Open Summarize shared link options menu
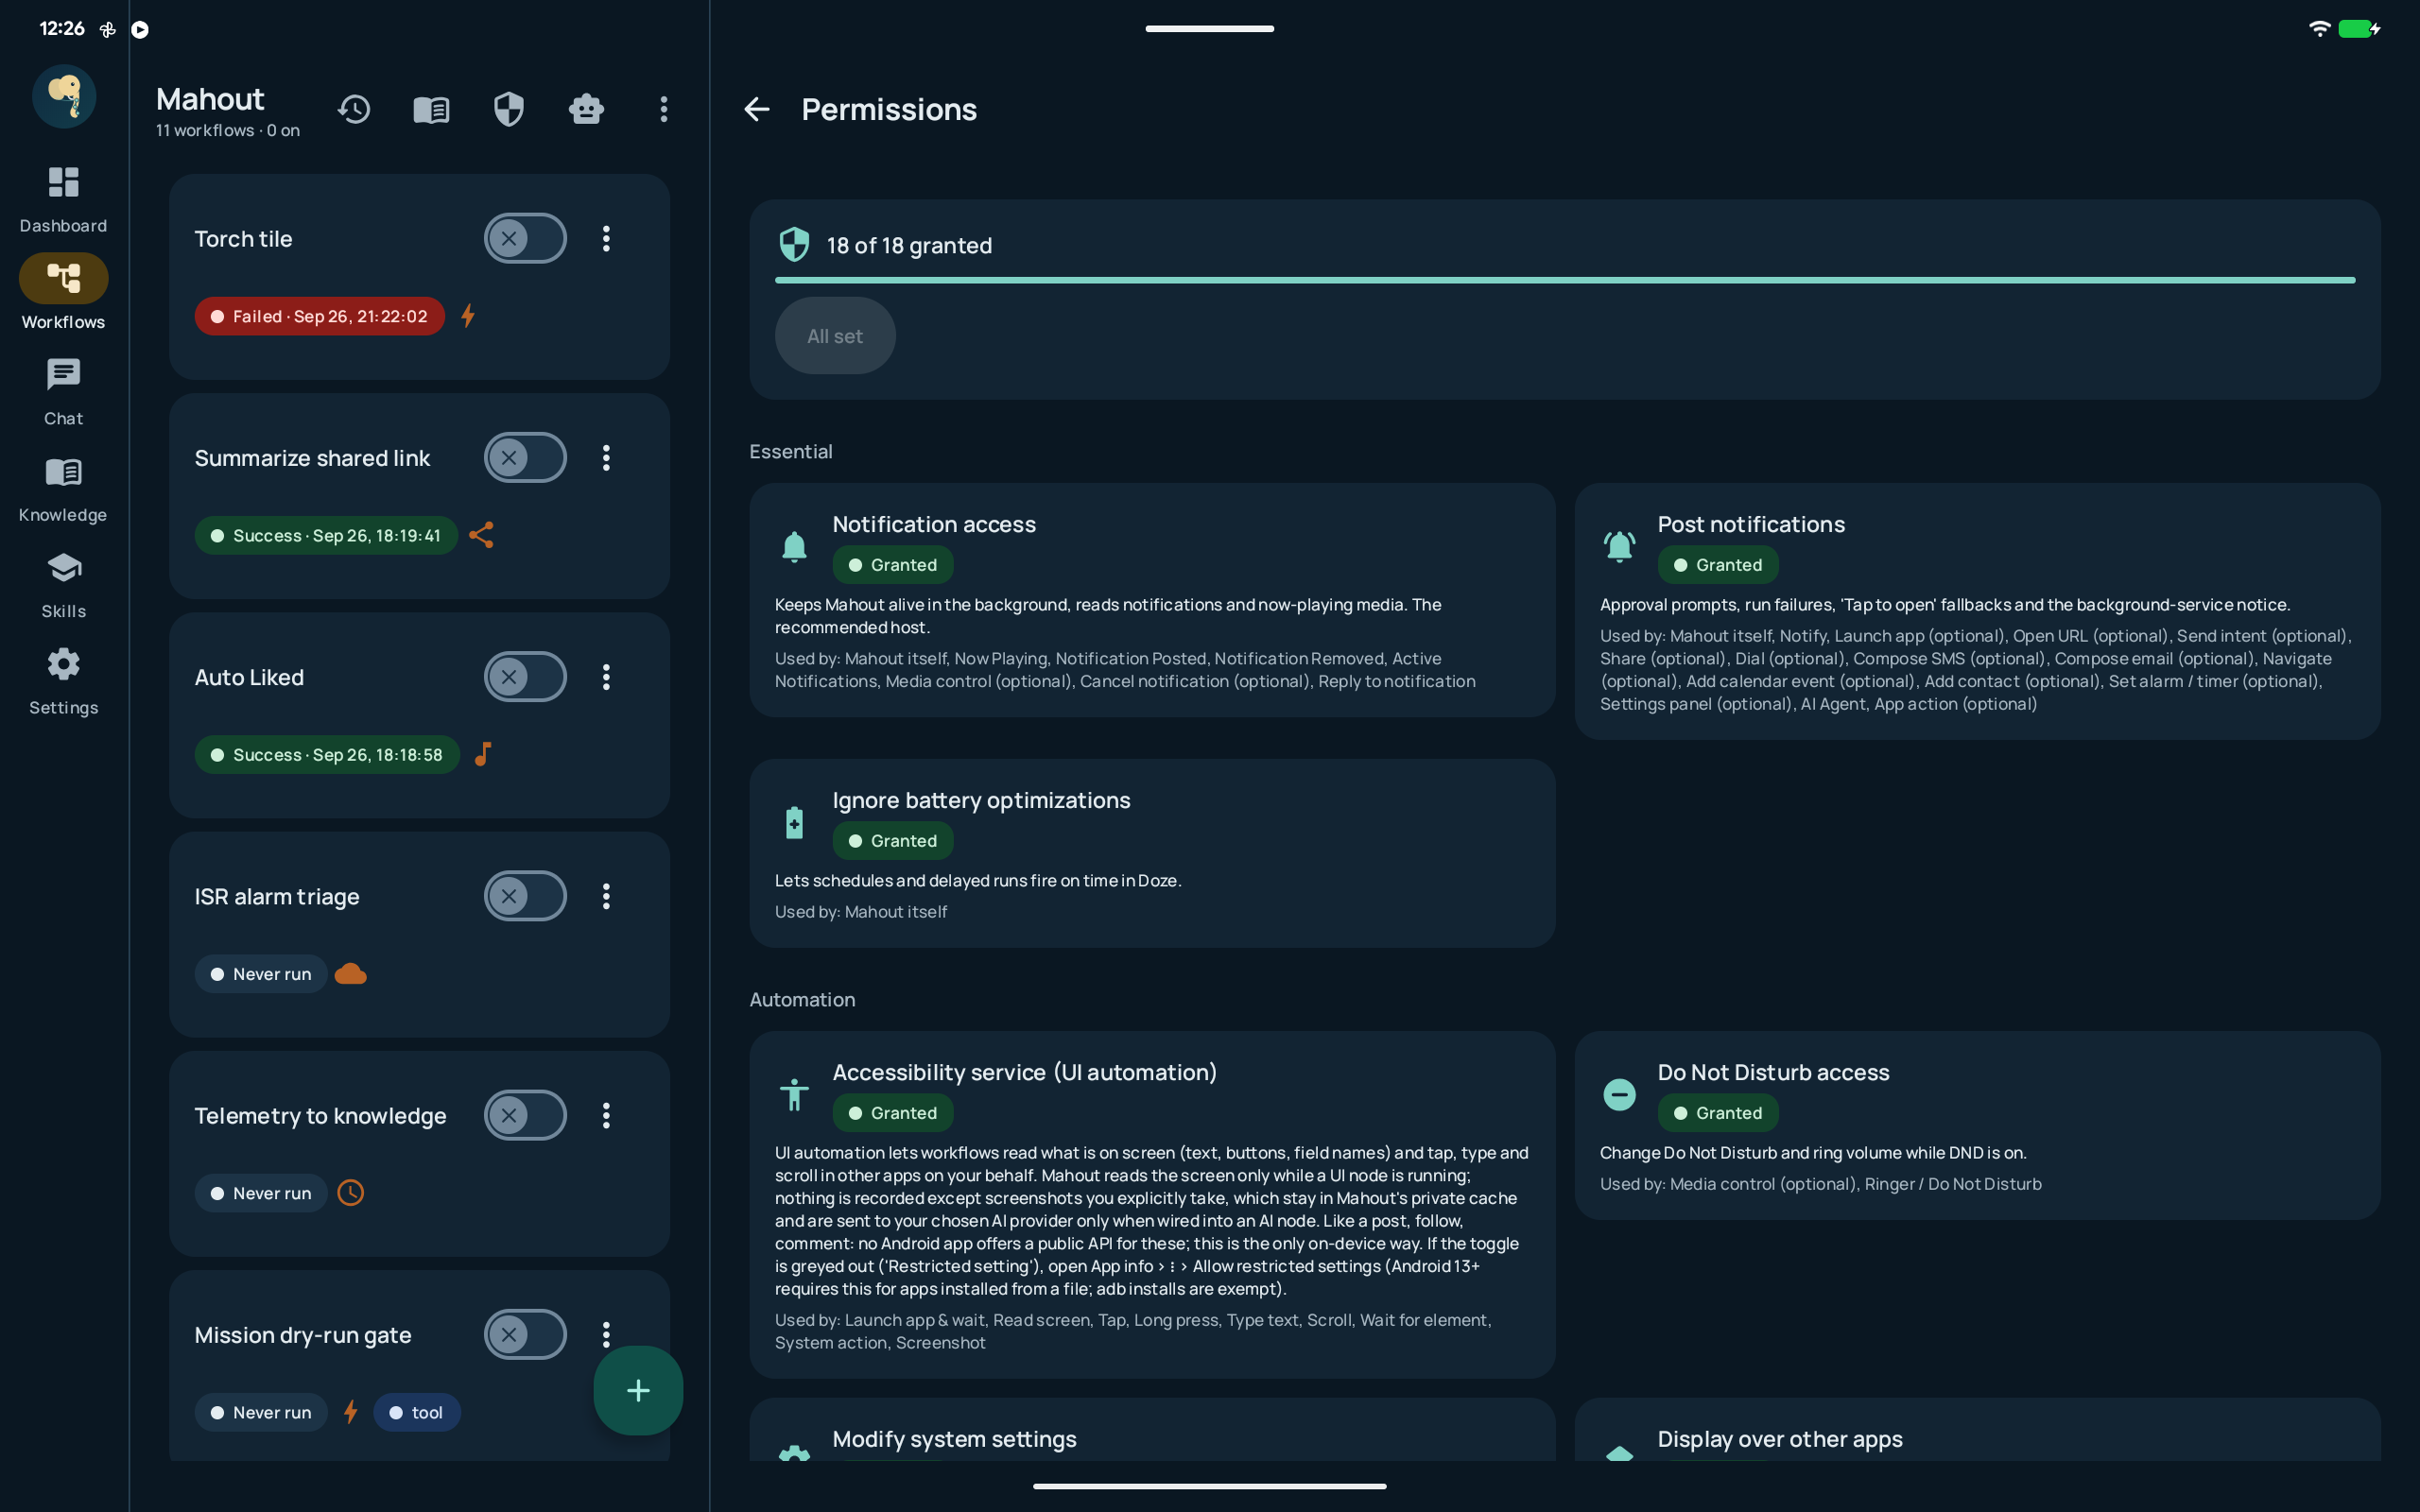The height and width of the screenshot is (1512, 2420). 606,457
